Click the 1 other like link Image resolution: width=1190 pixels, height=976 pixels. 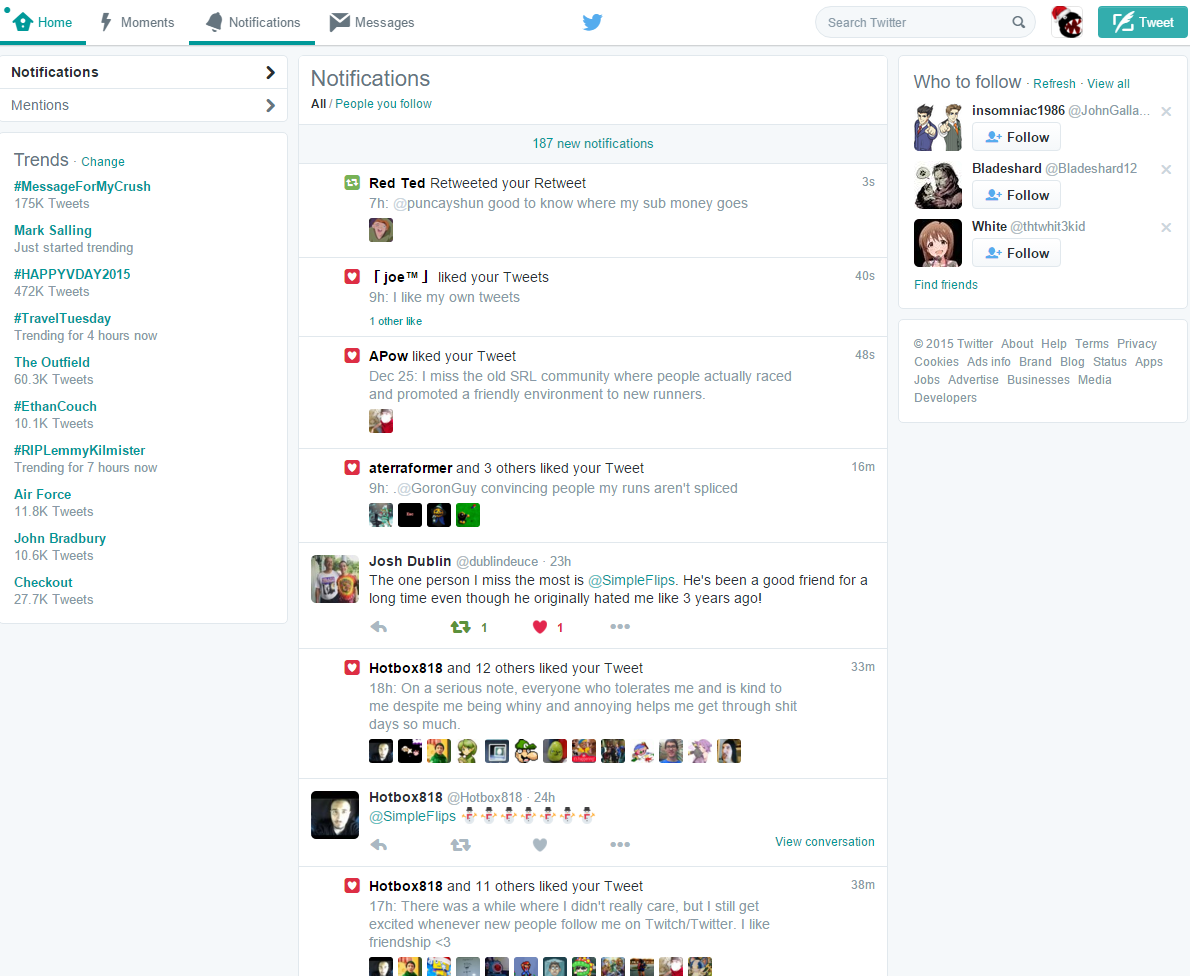pyautogui.click(x=395, y=321)
